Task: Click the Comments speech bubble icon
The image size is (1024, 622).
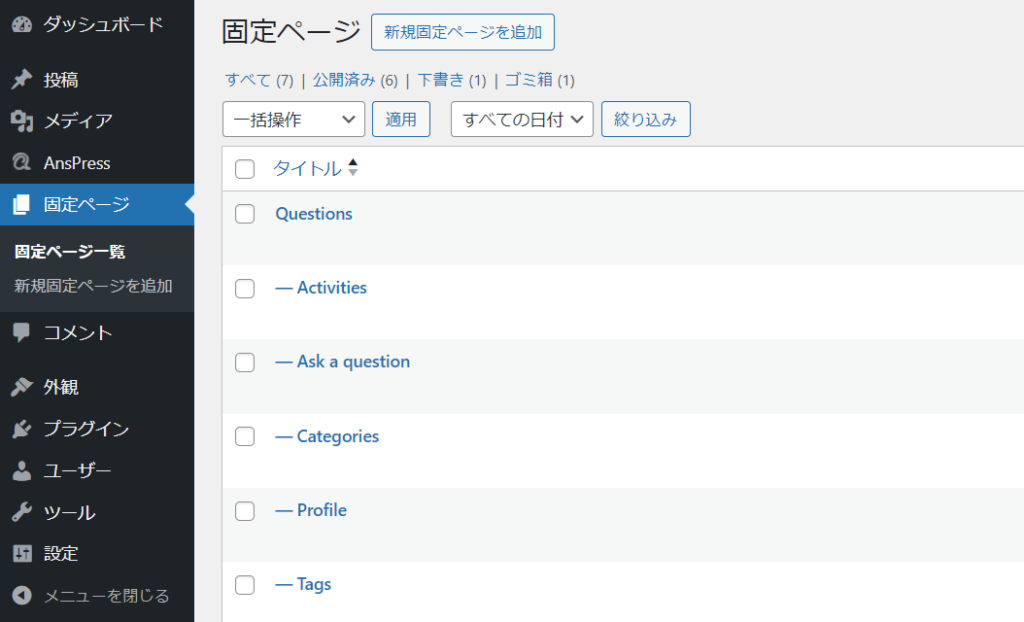Action: click(21, 333)
